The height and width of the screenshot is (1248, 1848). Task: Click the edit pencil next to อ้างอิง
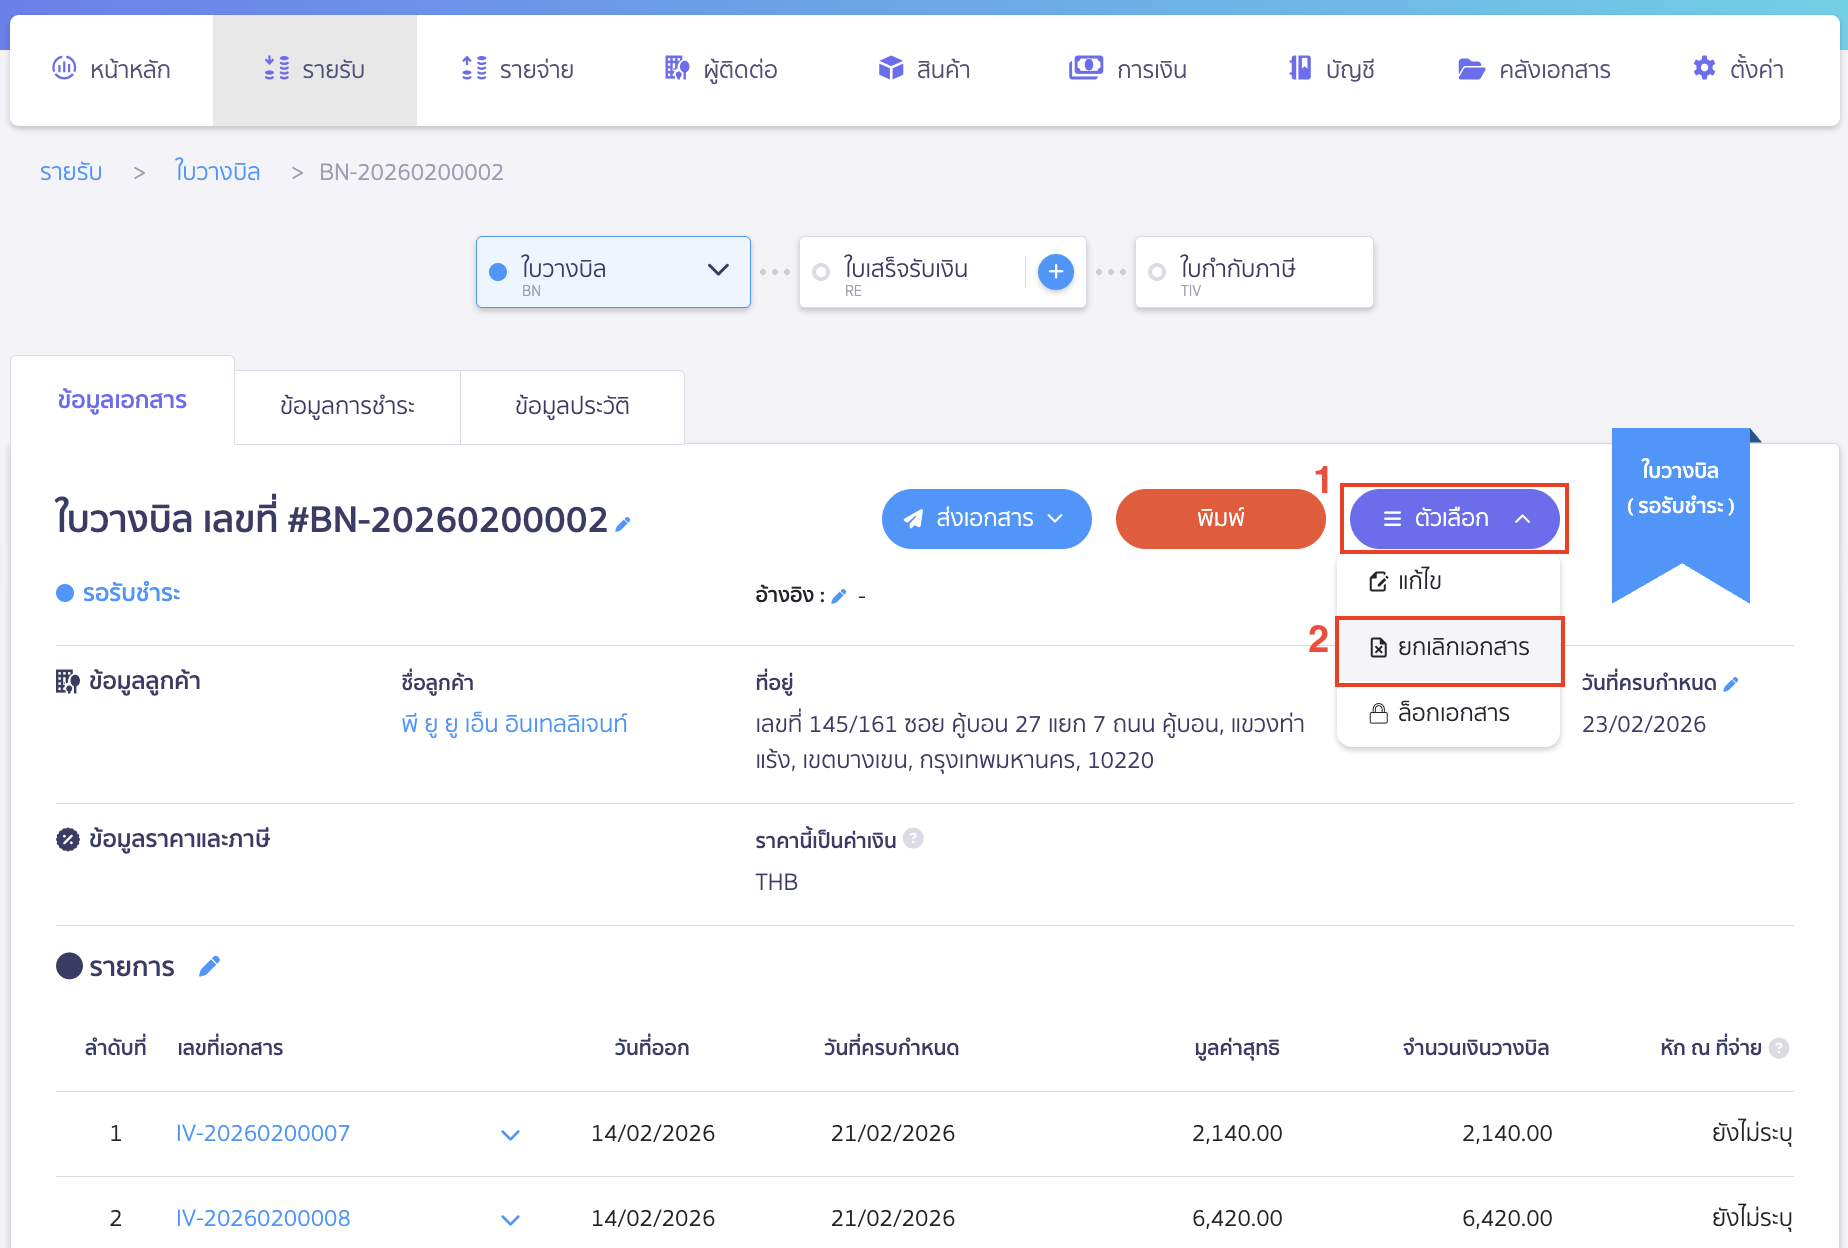[839, 596]
